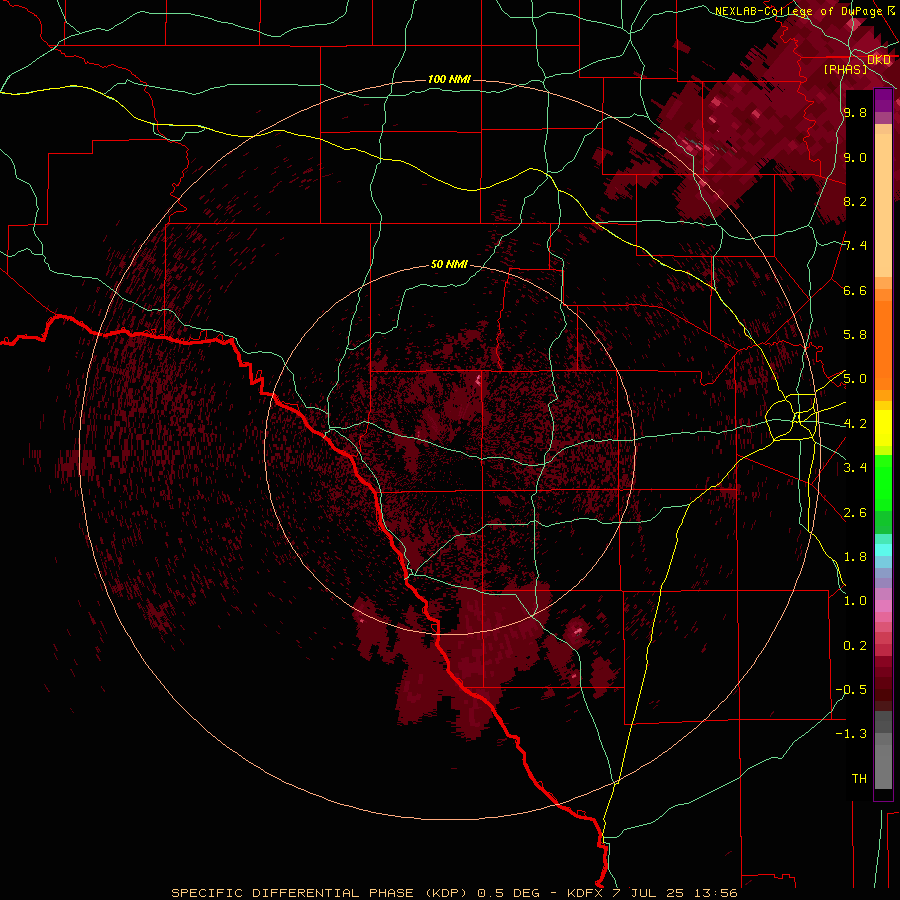Screen dimensions: 900x900
Task: Click the 5.0 value on the color scale
Action: [x=855, y=379]
